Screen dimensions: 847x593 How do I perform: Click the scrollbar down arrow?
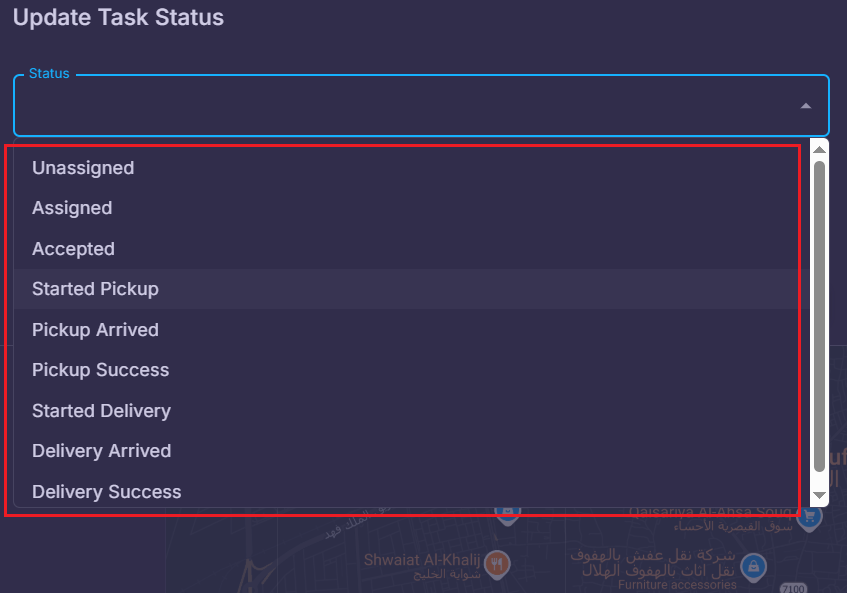coord(819,495)
